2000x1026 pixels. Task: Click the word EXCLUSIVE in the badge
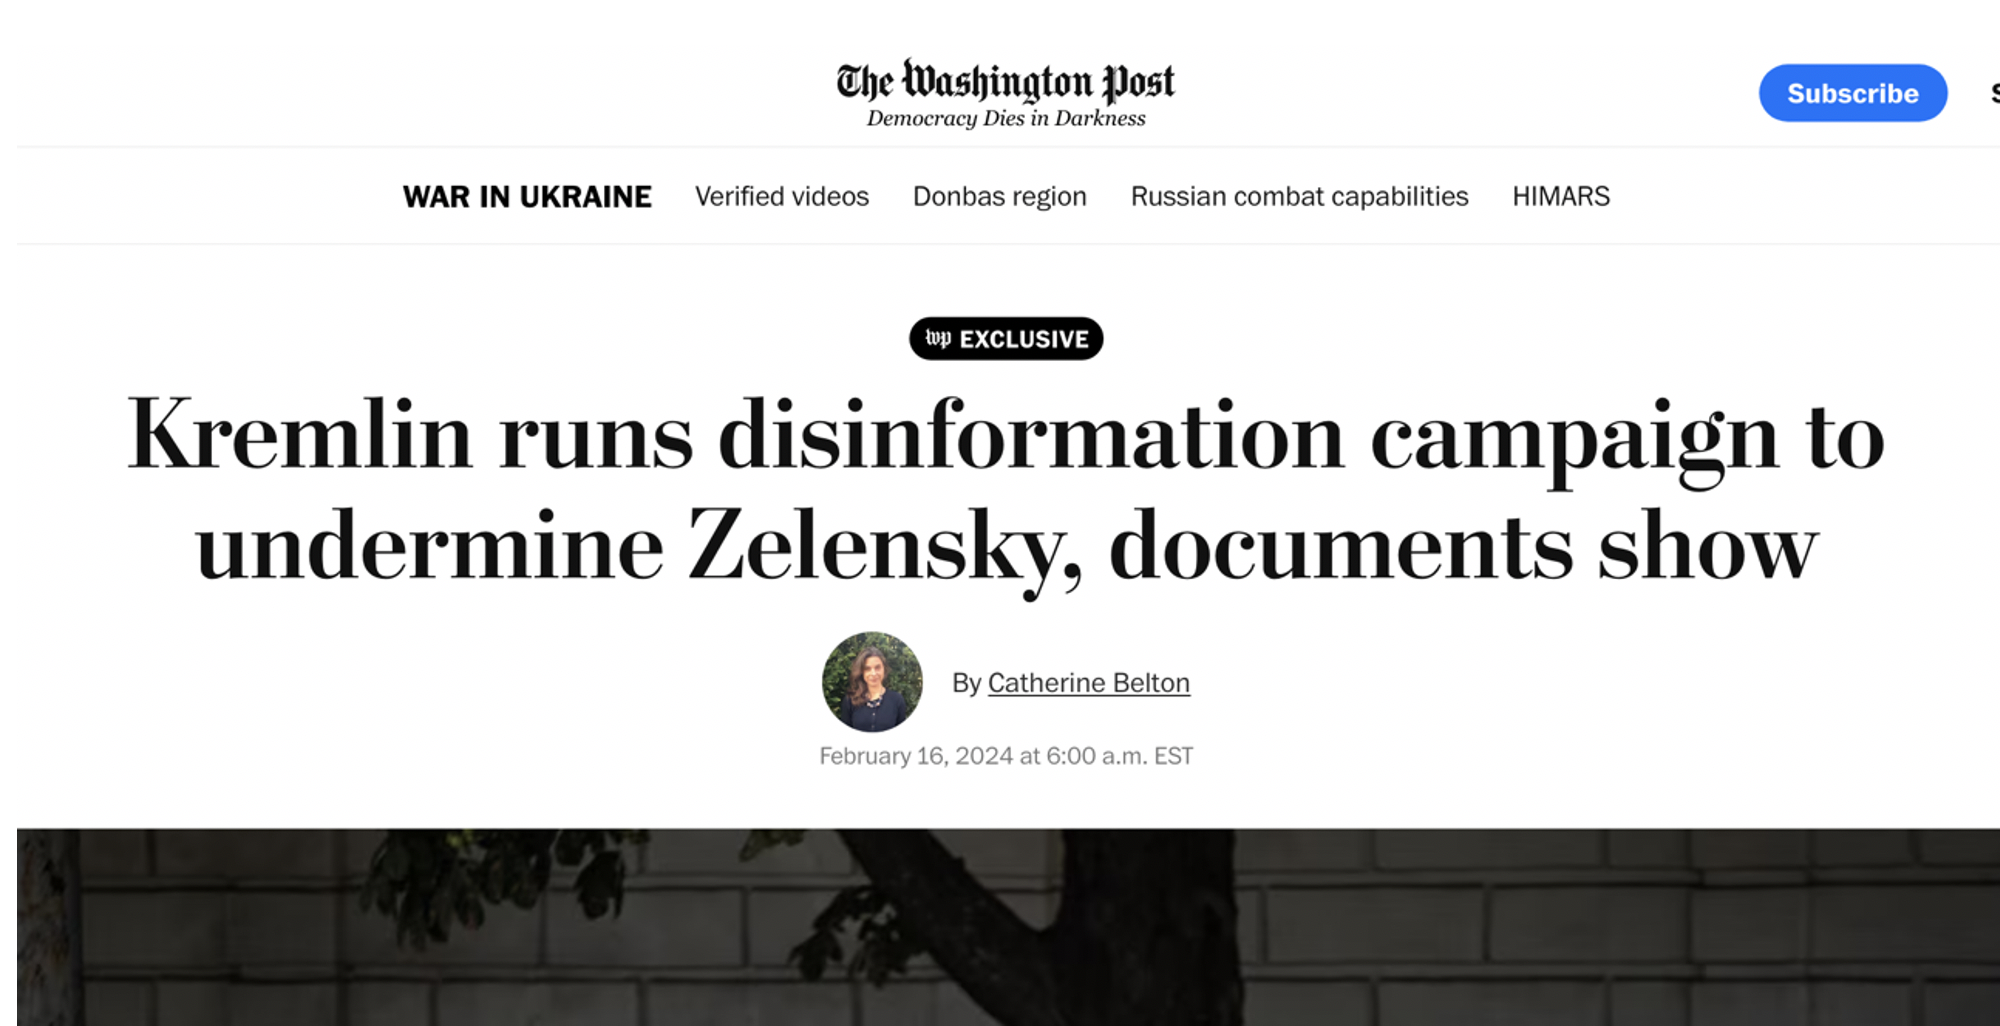(1024, 340)
